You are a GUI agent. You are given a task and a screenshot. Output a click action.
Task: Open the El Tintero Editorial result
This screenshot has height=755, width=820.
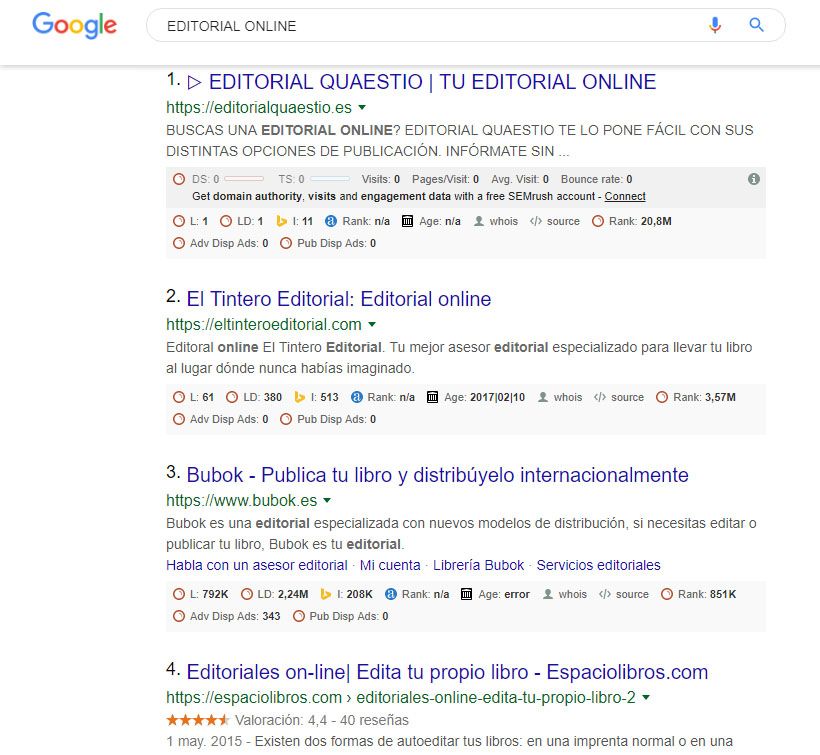[x=337, y=299]
